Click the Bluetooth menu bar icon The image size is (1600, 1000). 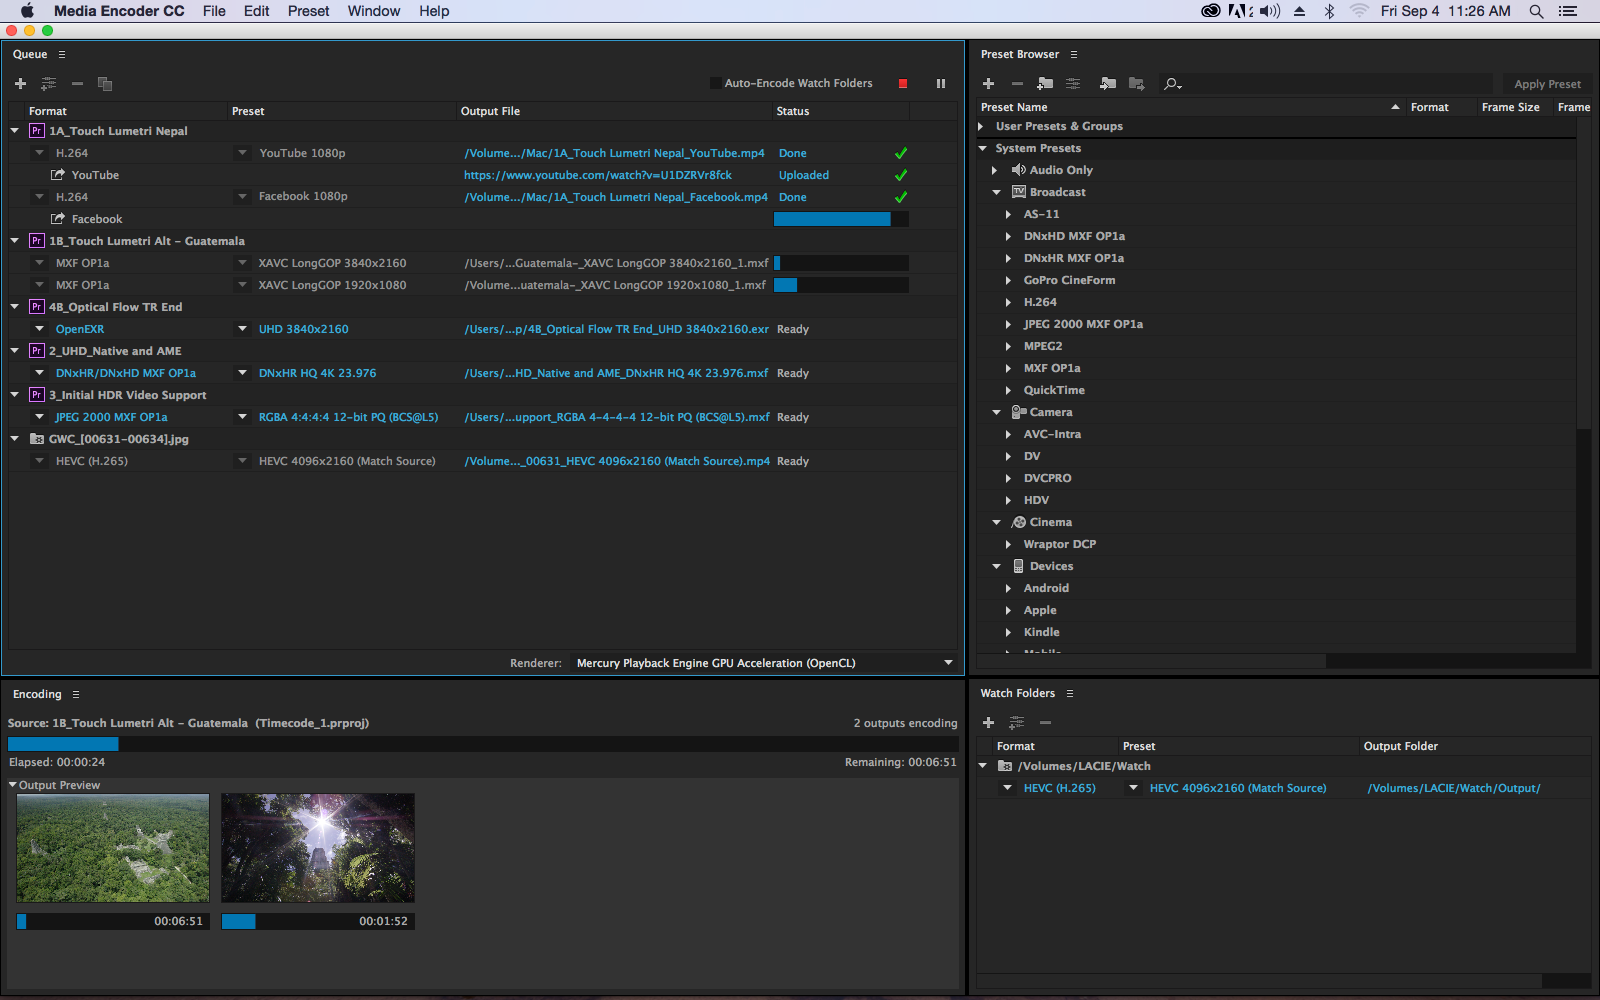point(1329,11)
